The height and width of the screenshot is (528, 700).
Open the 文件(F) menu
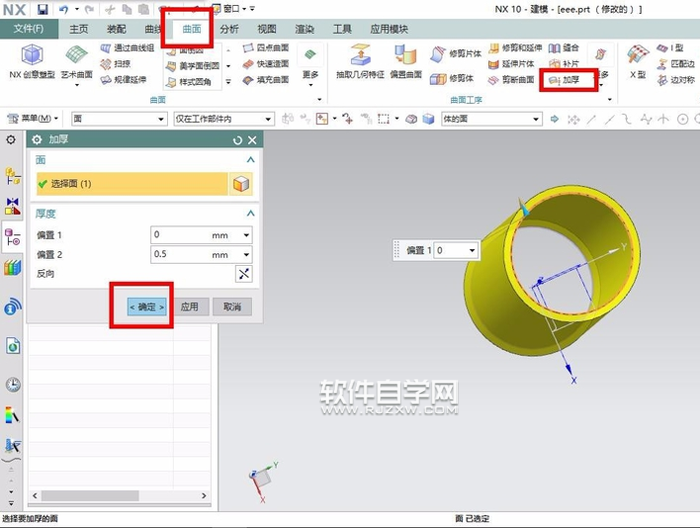click(x=29, y=29)
